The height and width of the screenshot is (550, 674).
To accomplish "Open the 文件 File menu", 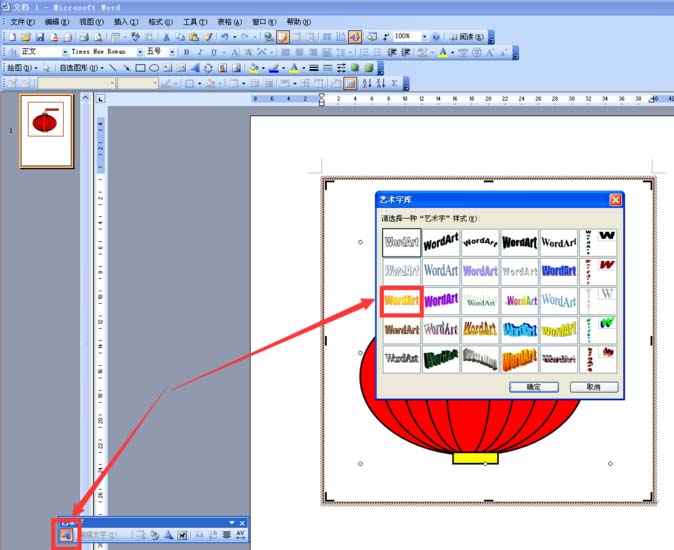I will click(x=22, y=22).
